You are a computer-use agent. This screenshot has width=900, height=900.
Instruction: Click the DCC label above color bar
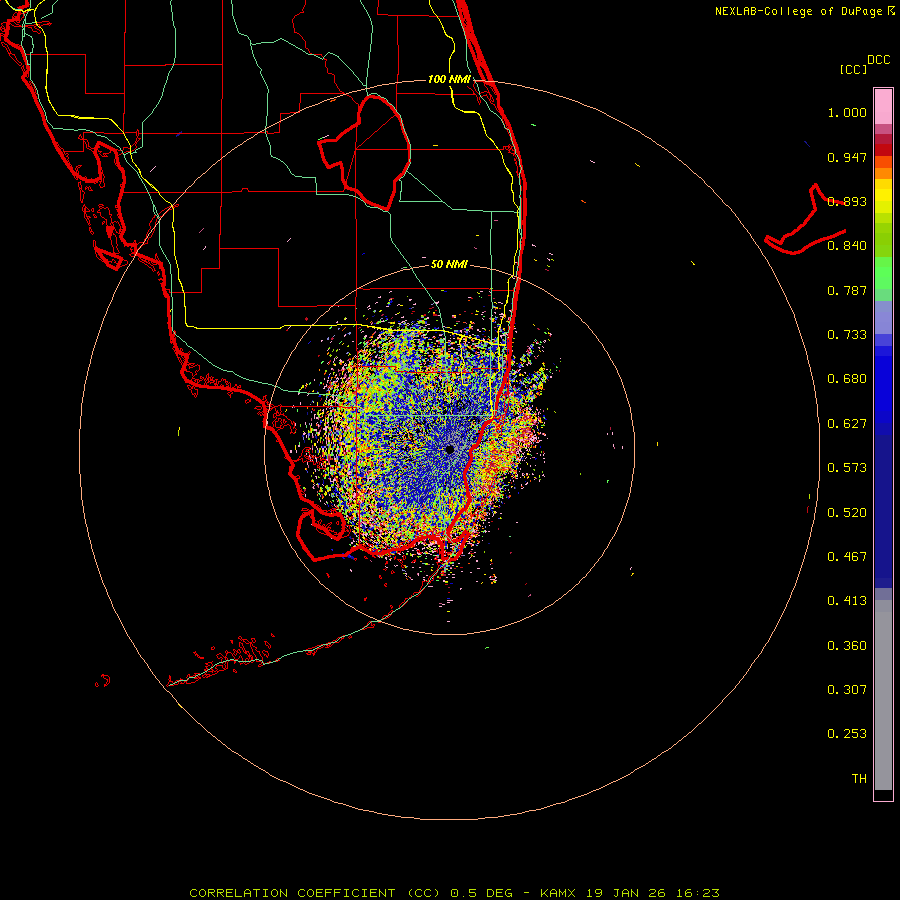[x=879, y=60]
